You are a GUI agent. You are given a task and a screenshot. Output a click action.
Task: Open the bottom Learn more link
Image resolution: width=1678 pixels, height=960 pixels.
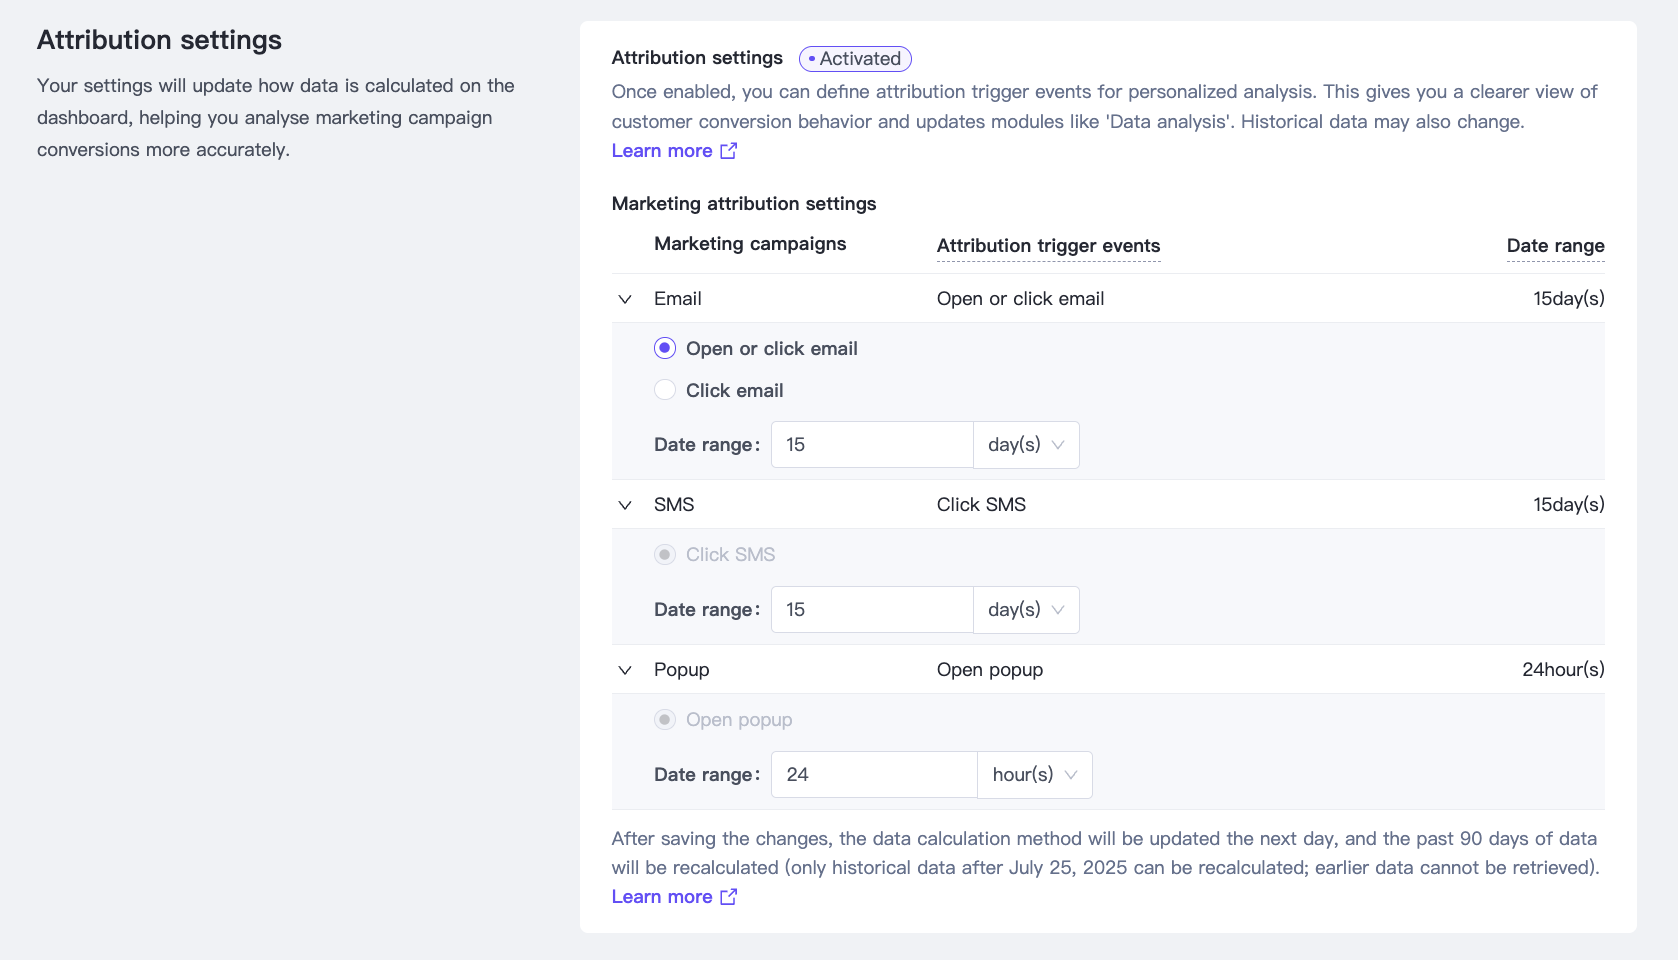pyautogui.click(x=662, y=897)
